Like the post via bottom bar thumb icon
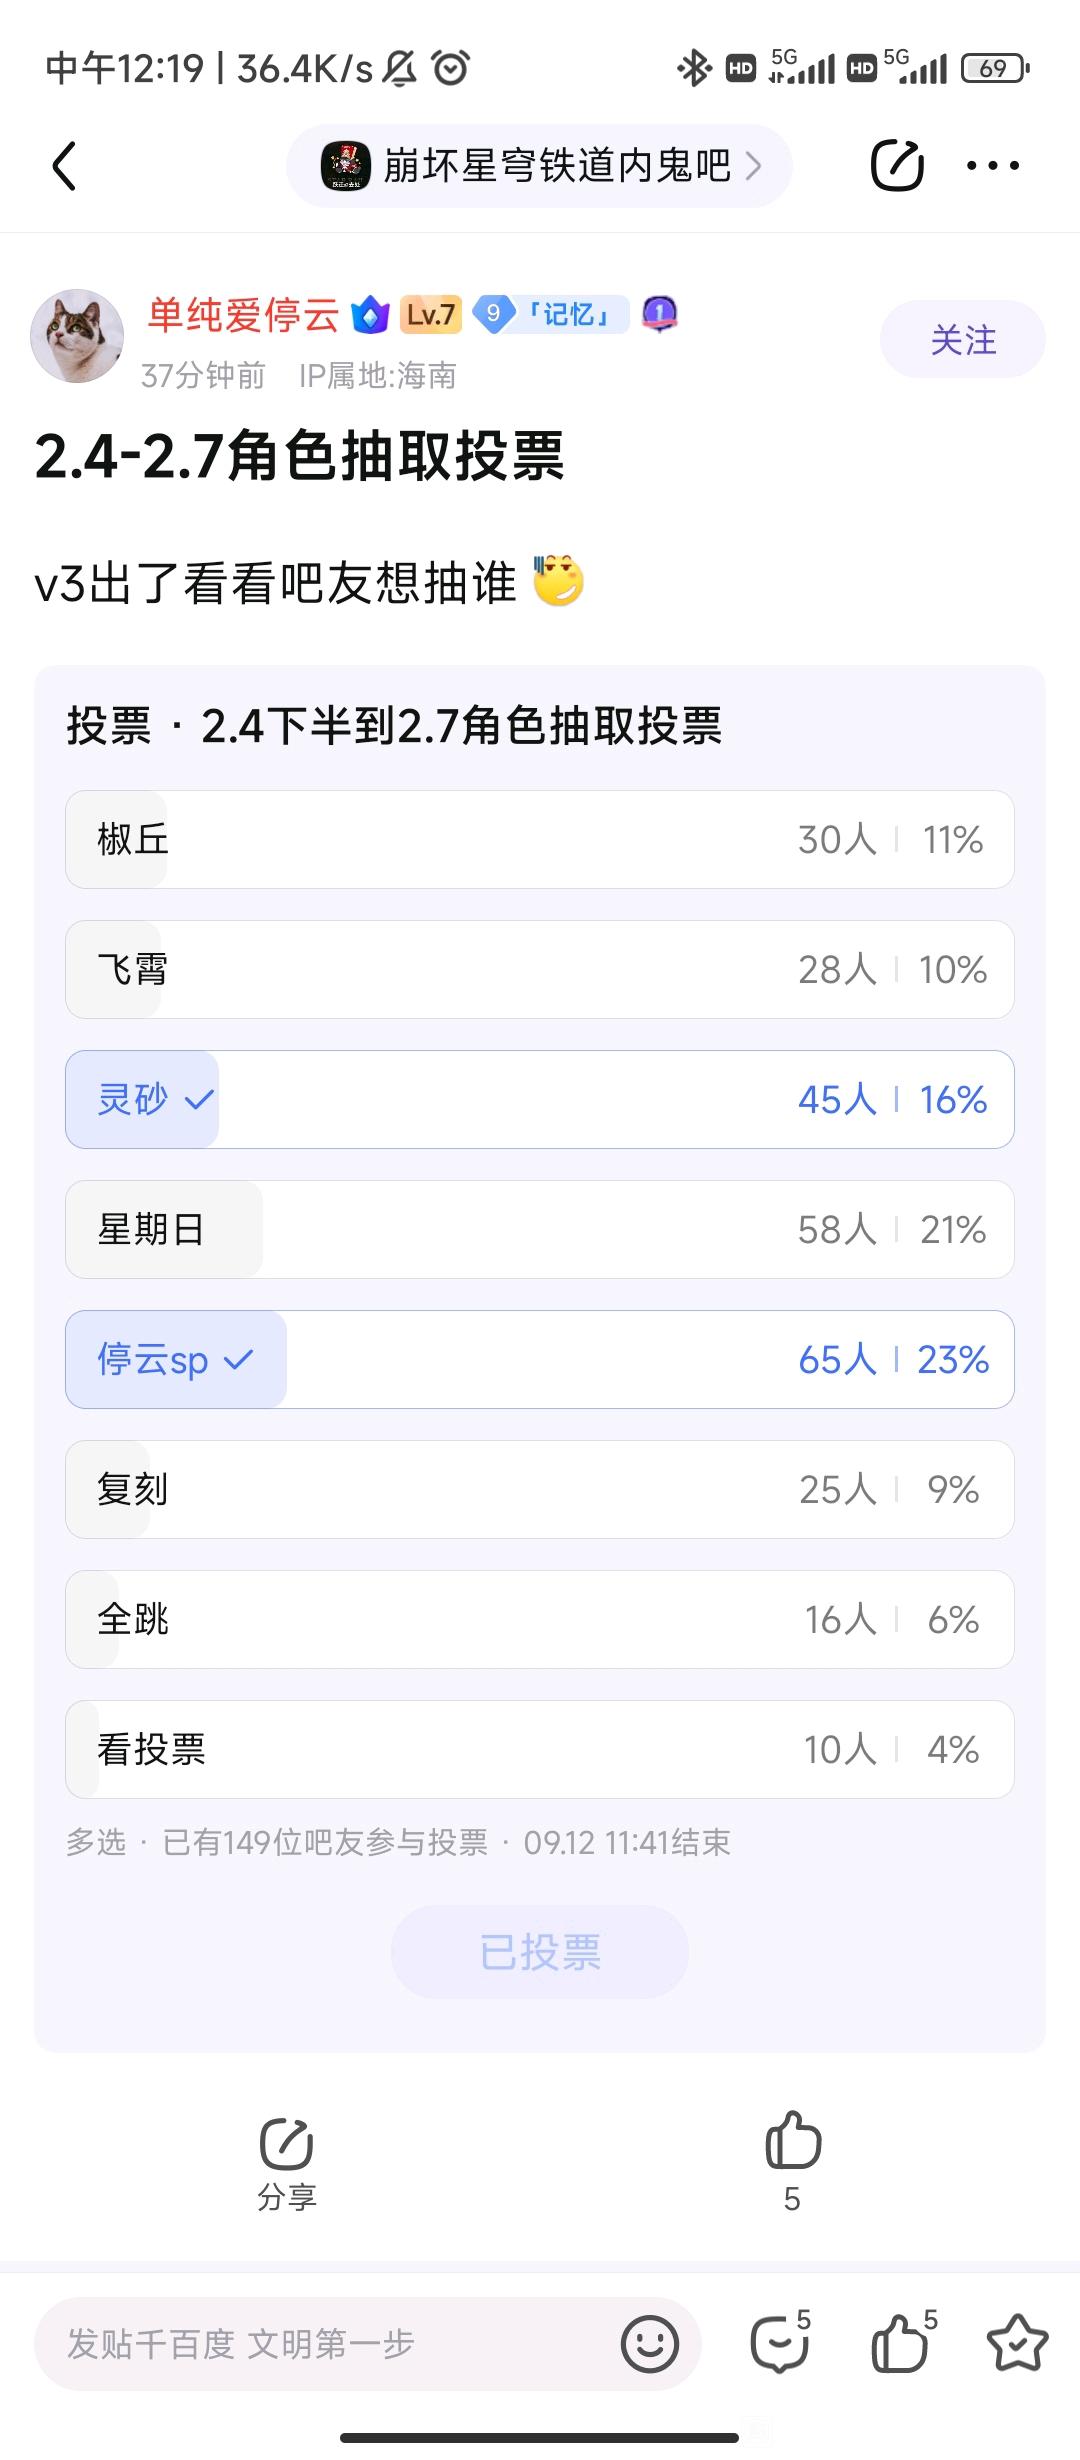 (x=903, y=2343)
